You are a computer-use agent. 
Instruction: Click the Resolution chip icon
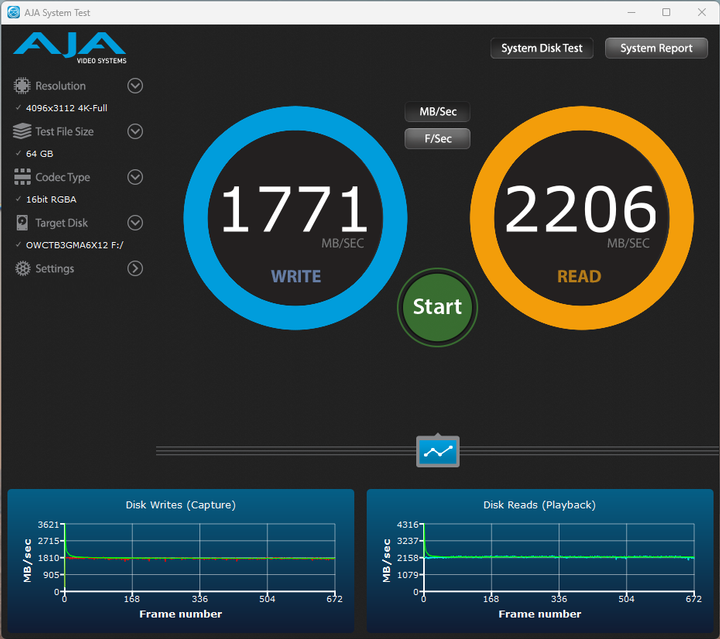tap(21, 86)
